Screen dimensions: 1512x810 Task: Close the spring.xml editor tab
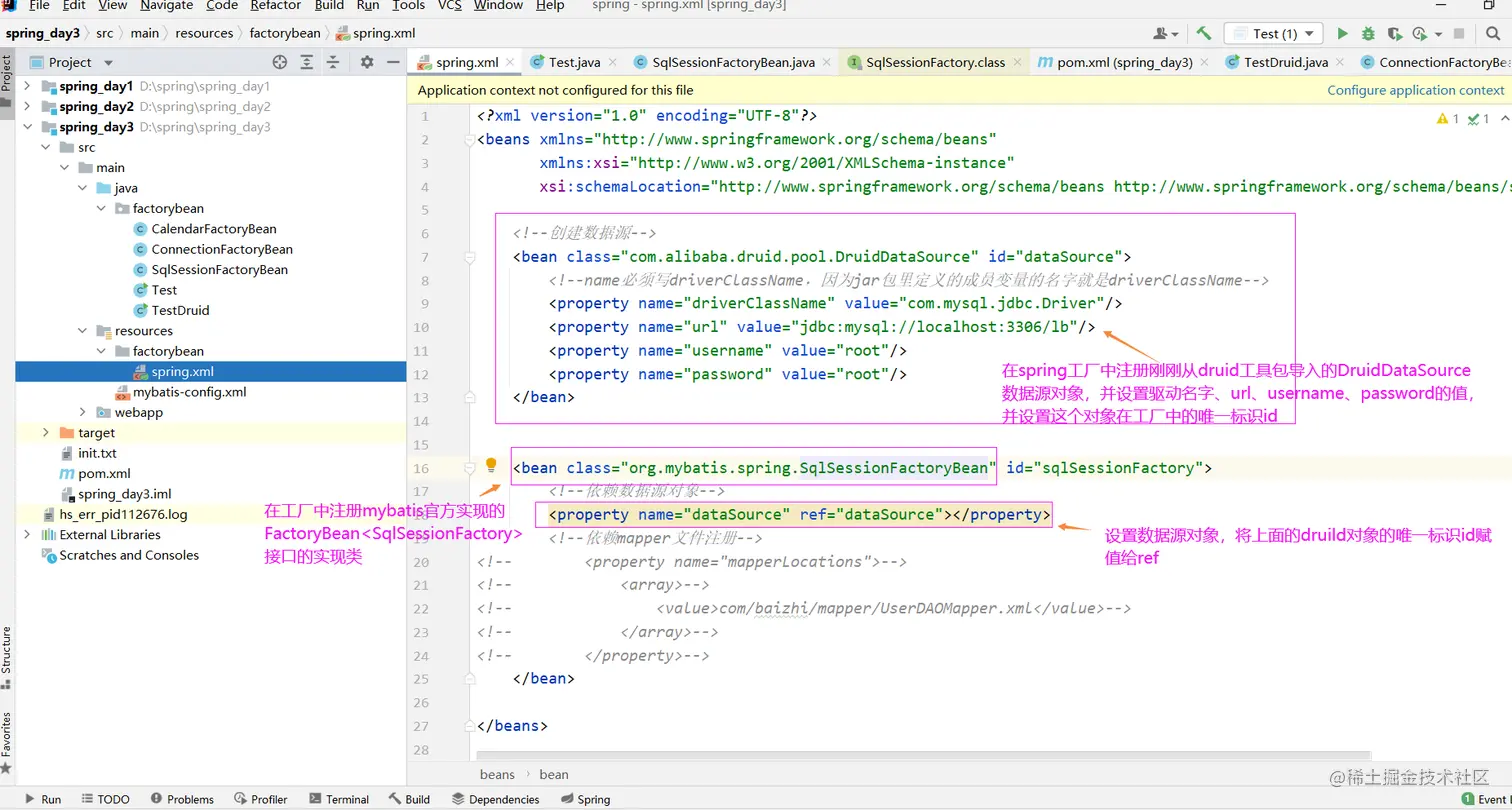pos(509,62)
